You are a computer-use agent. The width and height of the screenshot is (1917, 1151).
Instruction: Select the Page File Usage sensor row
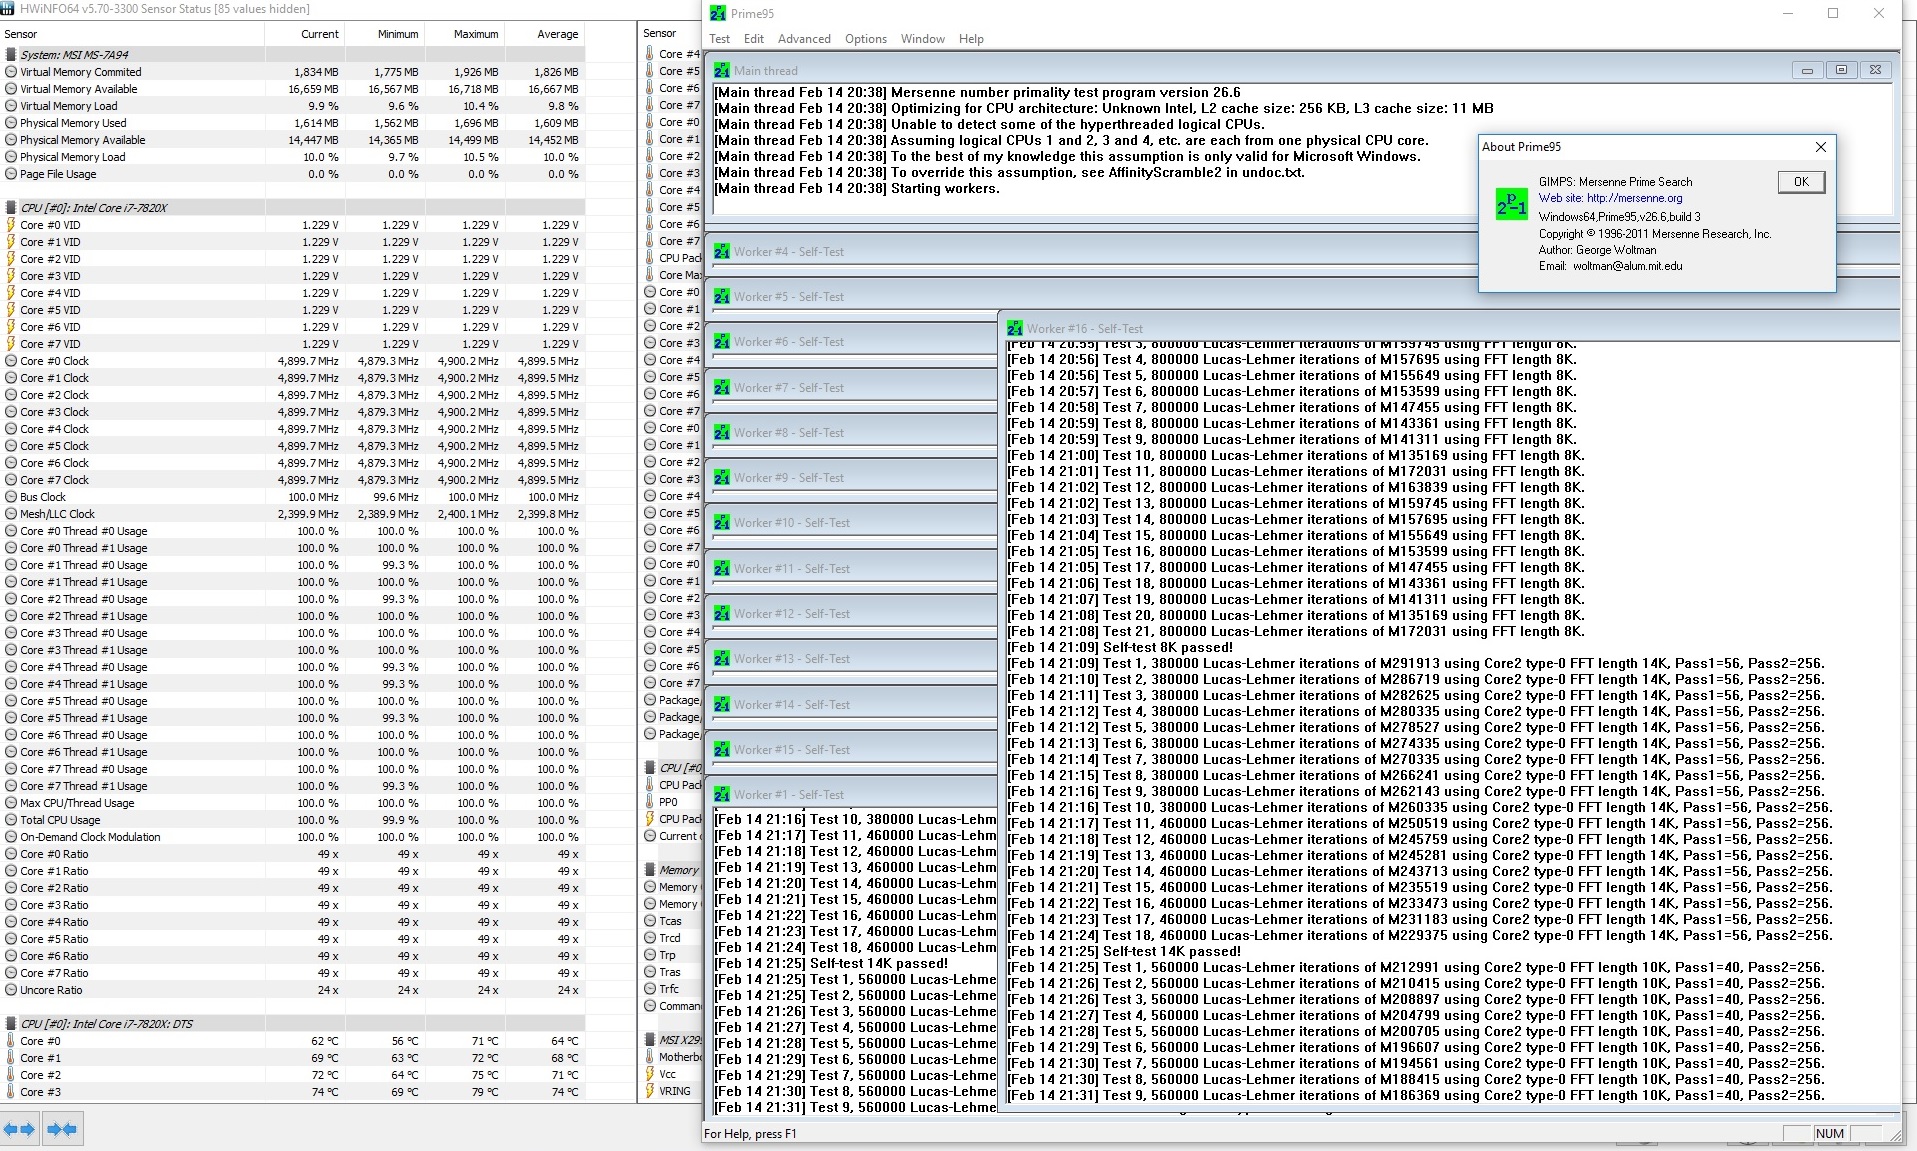[x=293, y=174]
